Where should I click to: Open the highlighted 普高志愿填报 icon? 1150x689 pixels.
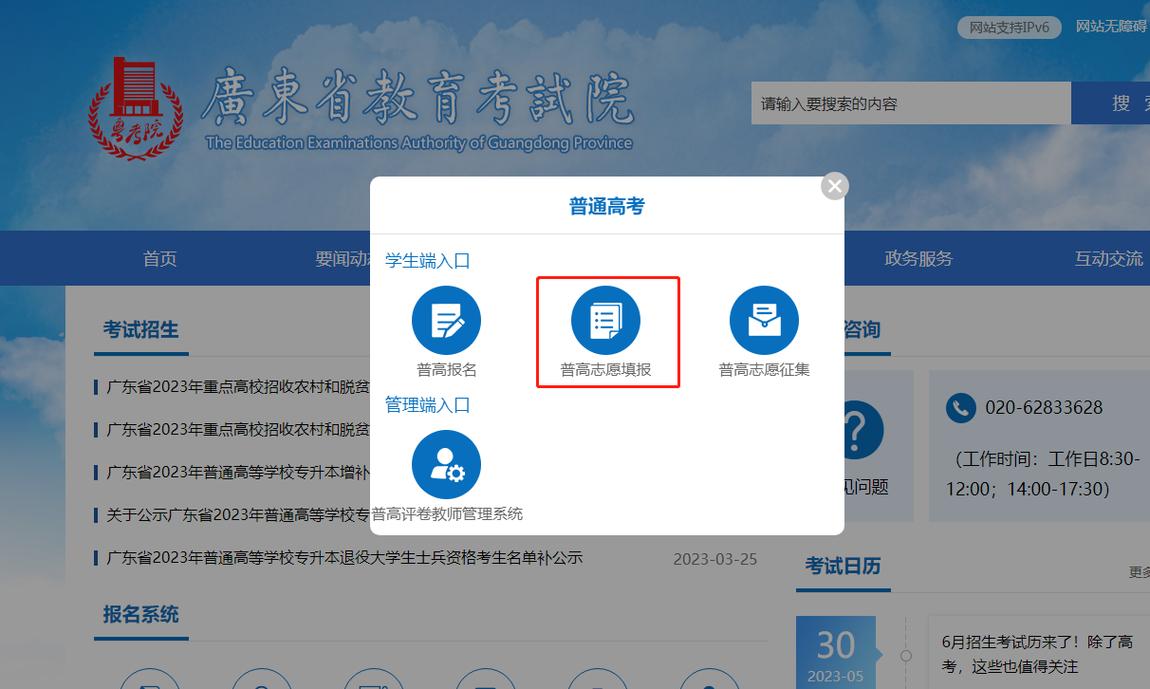click(606, 320)
